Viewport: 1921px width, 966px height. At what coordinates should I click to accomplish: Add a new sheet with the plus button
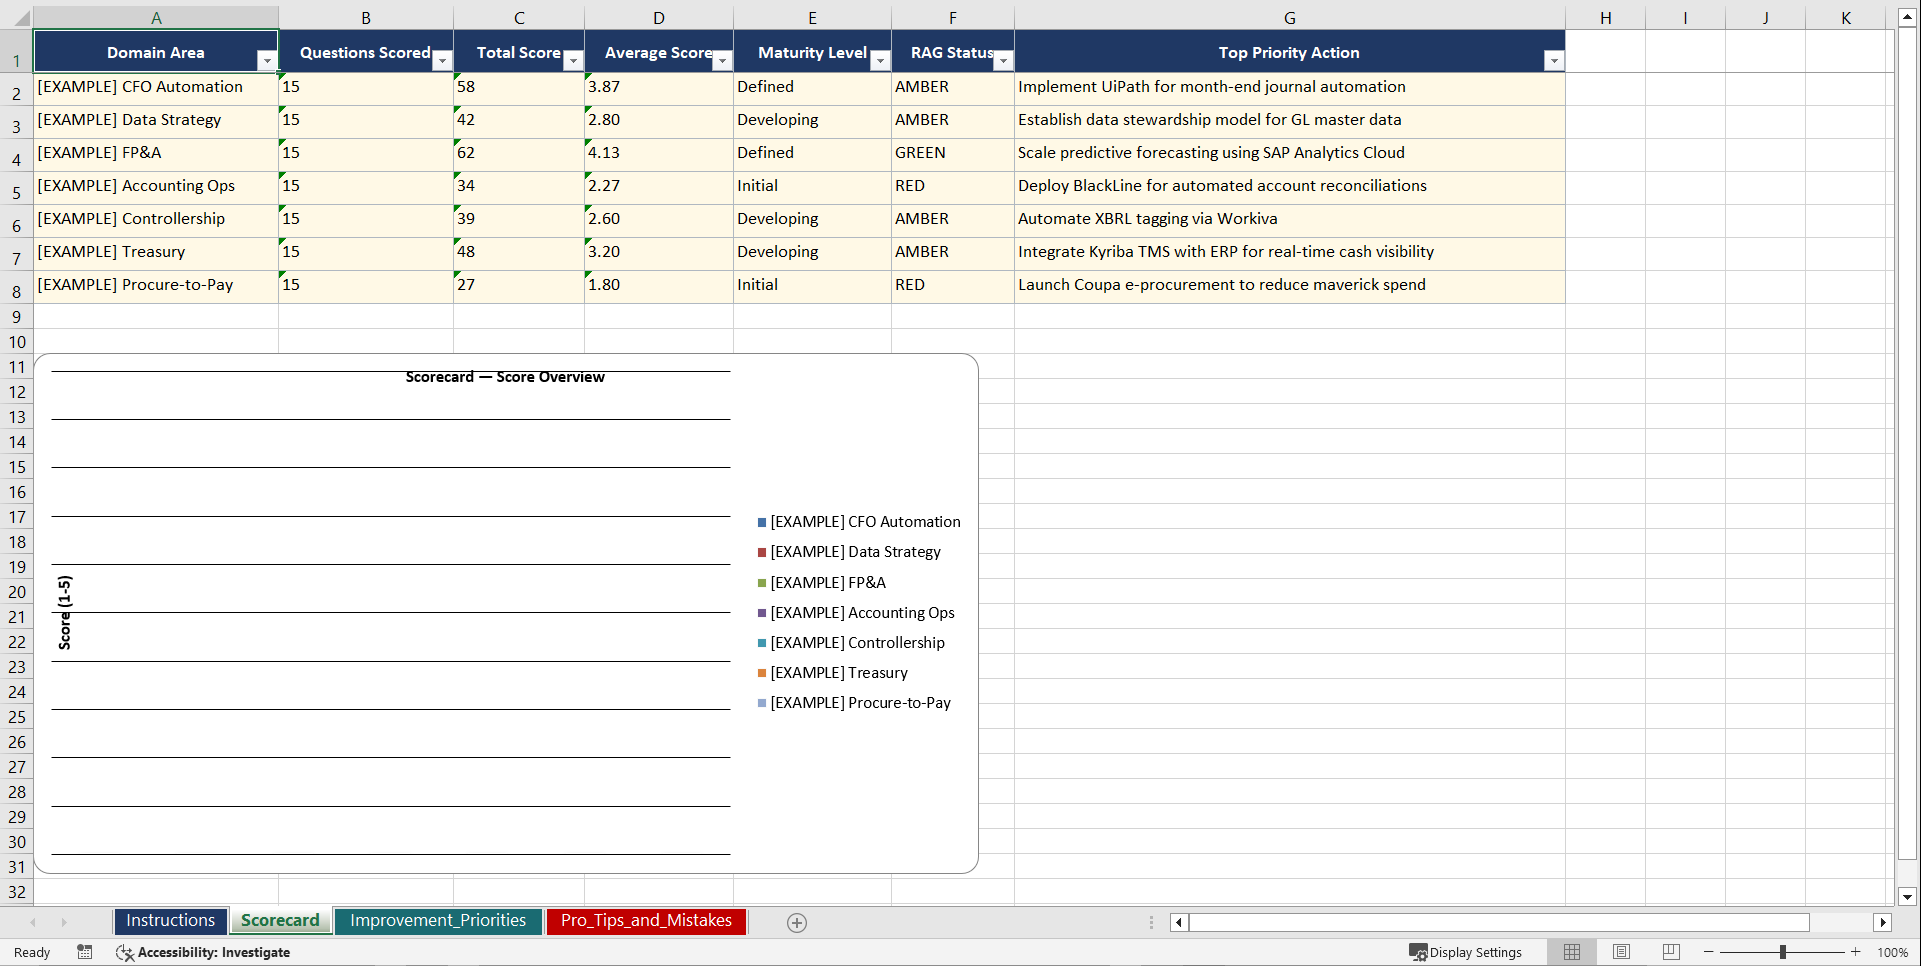pos(796,922)
